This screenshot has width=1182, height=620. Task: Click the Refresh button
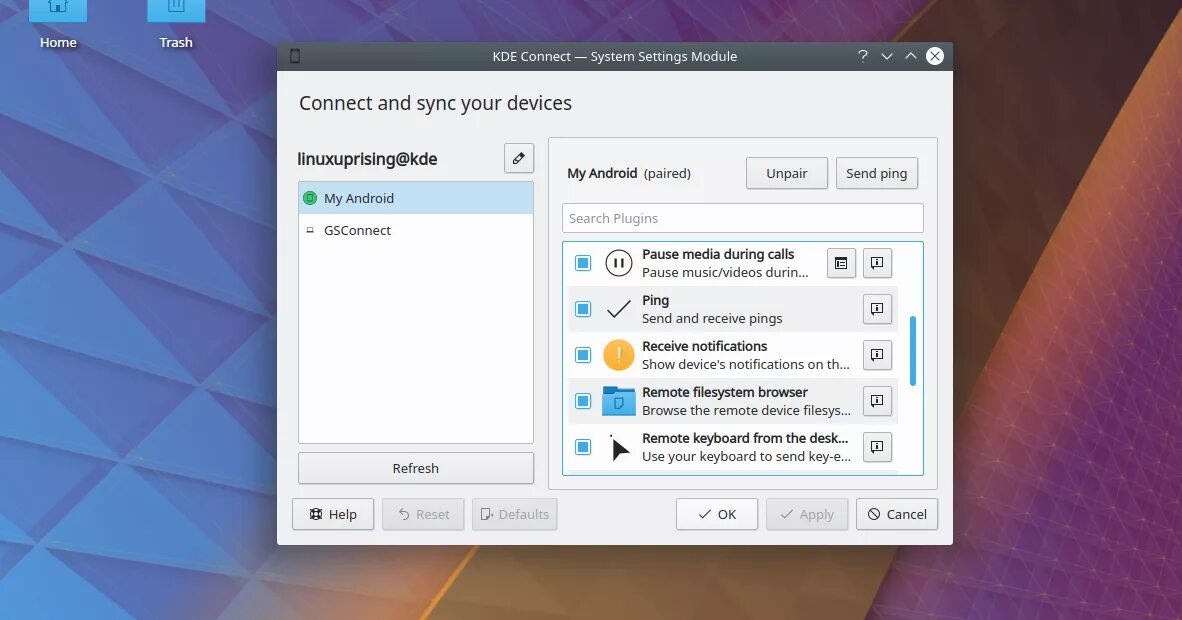coord(416,468)
